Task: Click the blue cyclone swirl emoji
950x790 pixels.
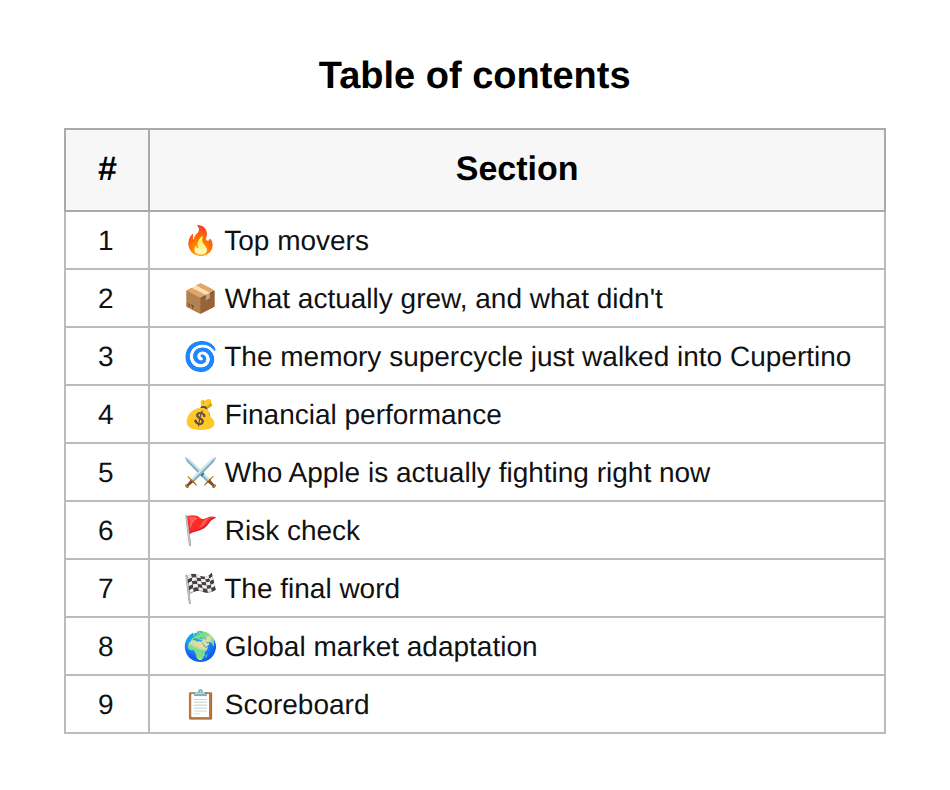Action: 200,357
